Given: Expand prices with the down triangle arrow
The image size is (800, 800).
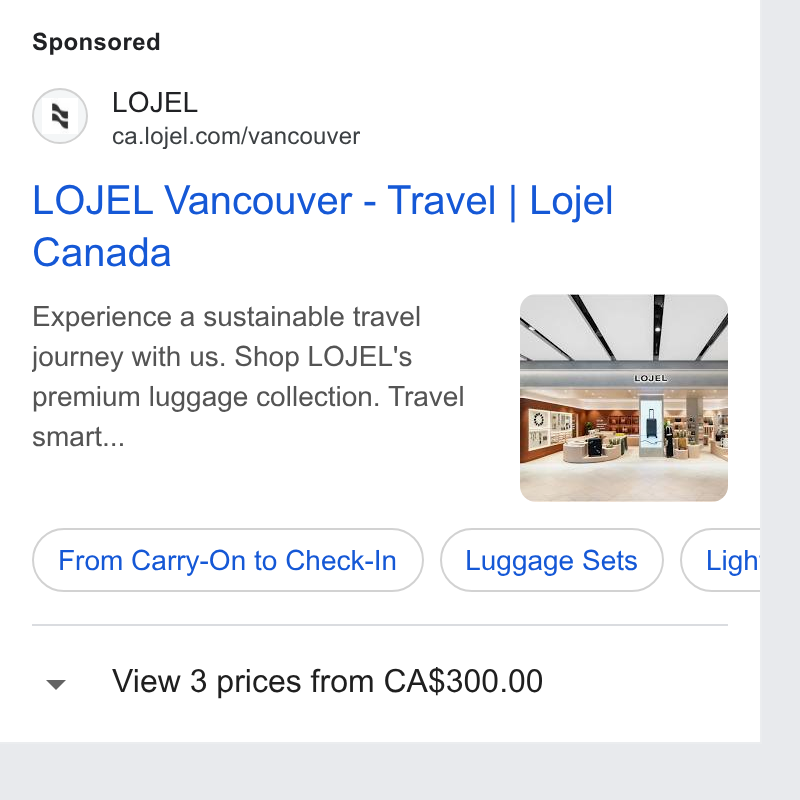Looking at the screenshot, I should point(56,684).
